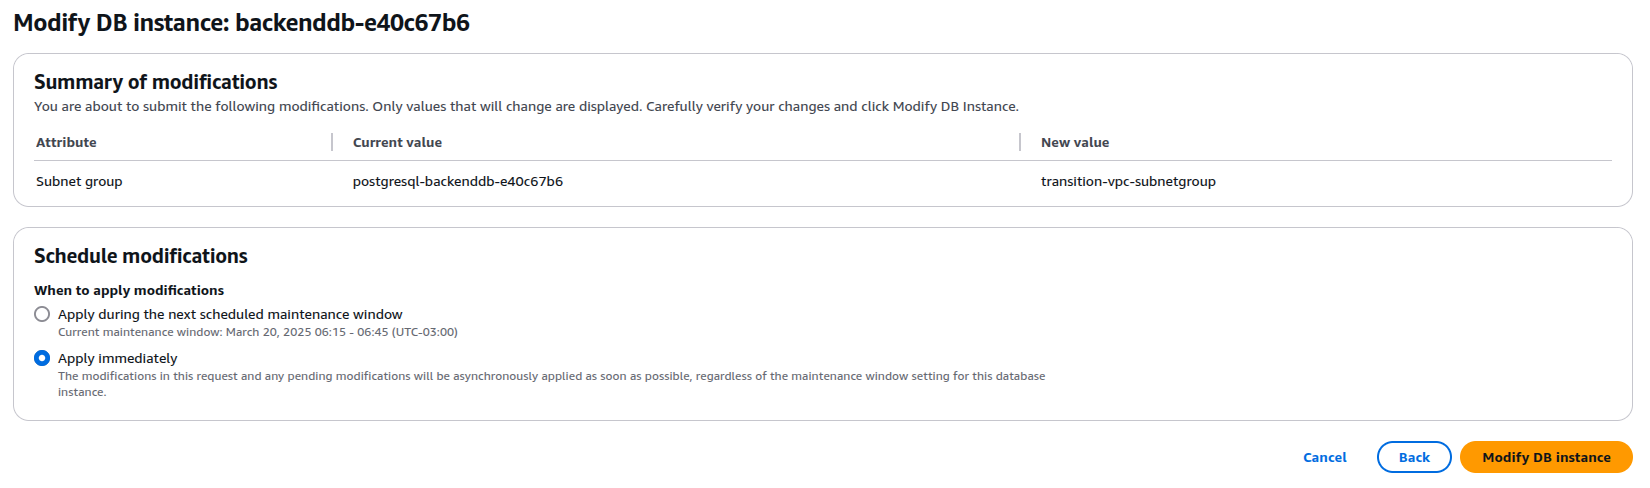Viewport: 1650px width, 488px height.
Task: Go back with the Back button
Action: click(x=1413, y=457)
